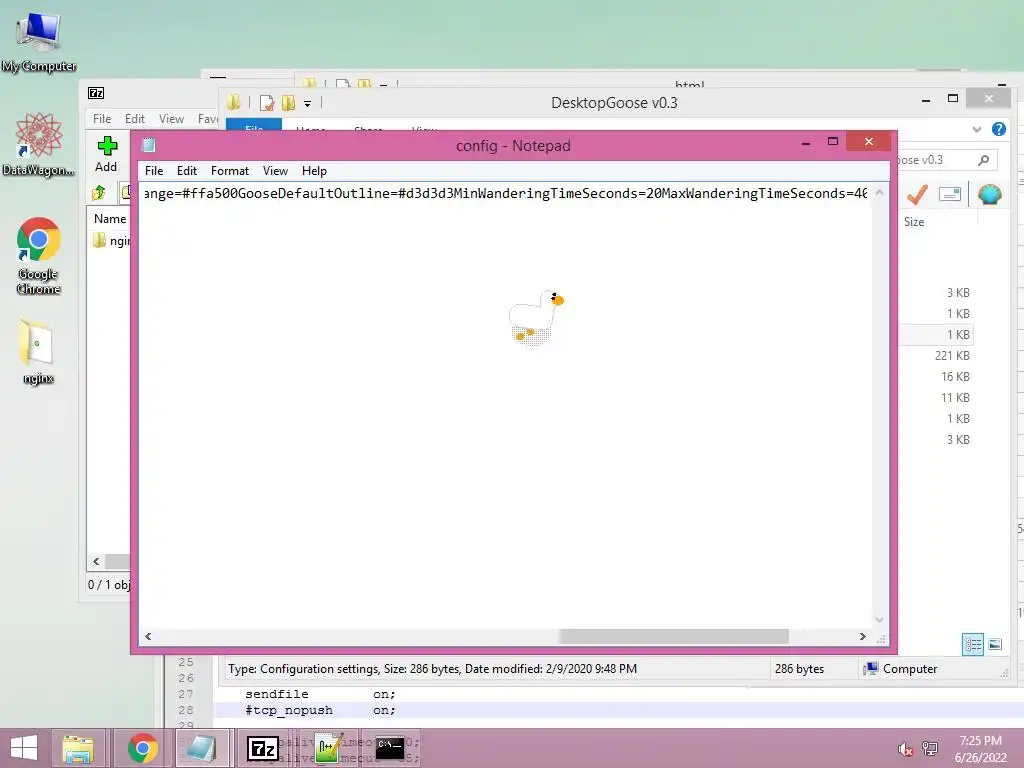Open the nginx folder on the desktop
The height and width of the screenshot is (768, 1024).
click(x=38, y=351)
